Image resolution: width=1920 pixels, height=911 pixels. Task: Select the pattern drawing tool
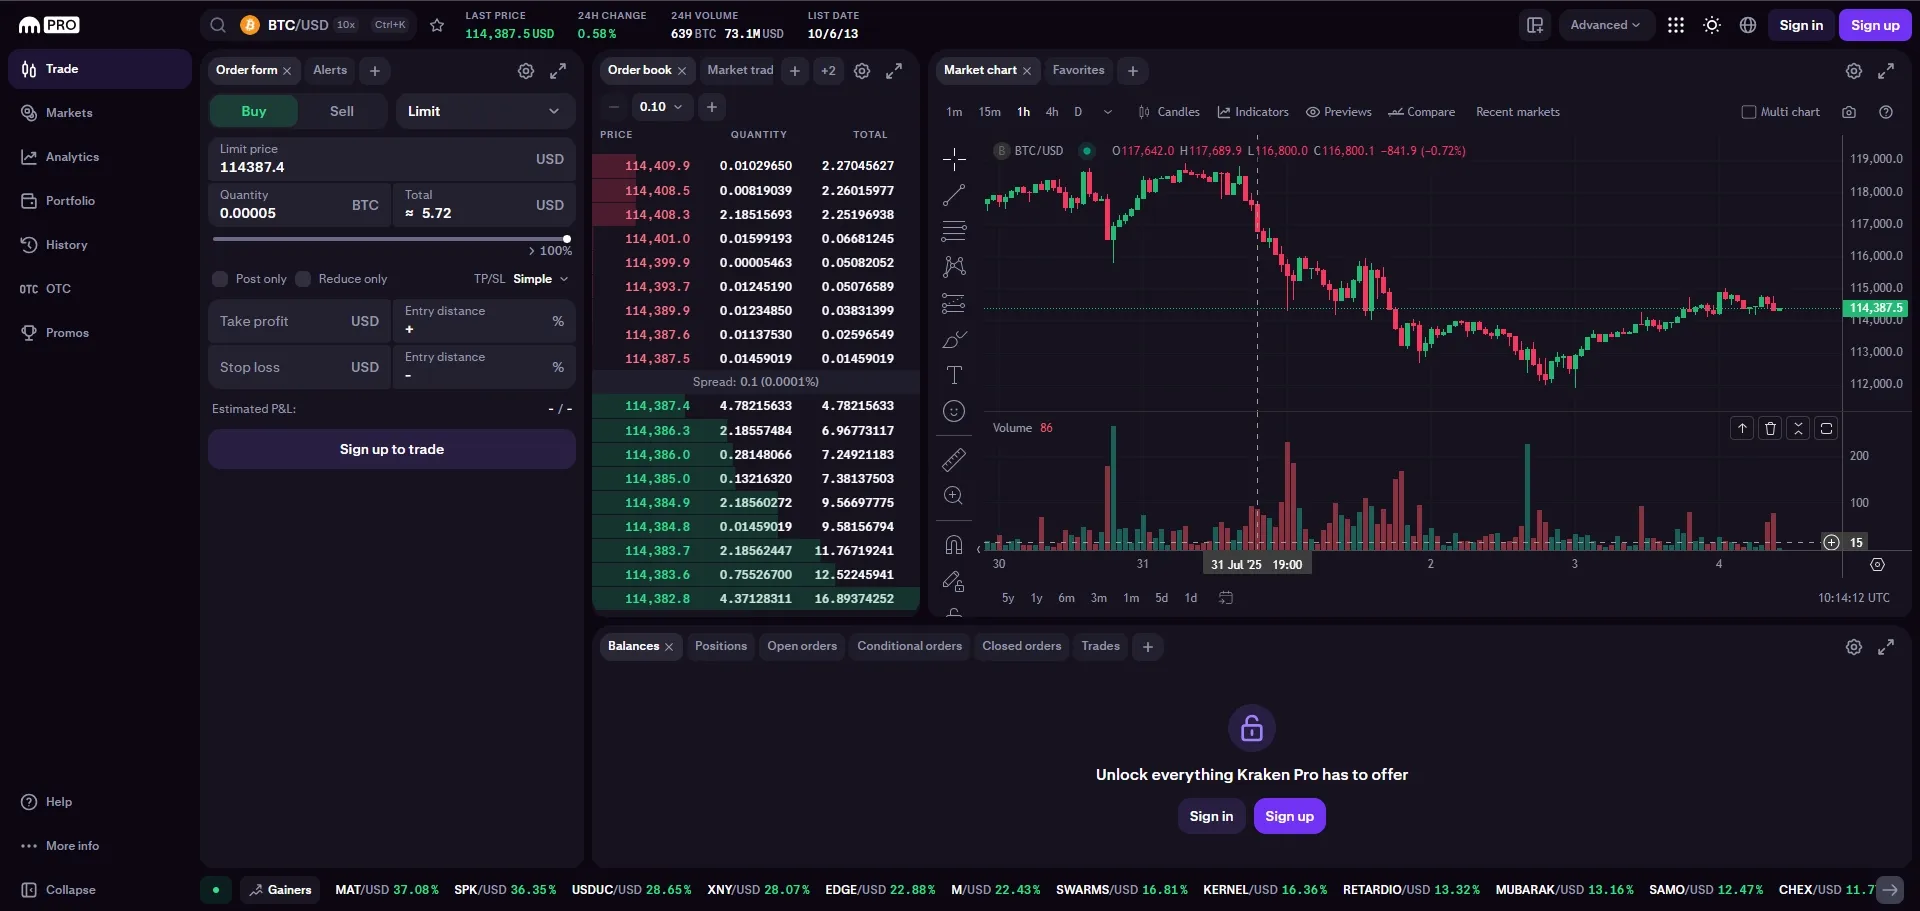[954, 267]
